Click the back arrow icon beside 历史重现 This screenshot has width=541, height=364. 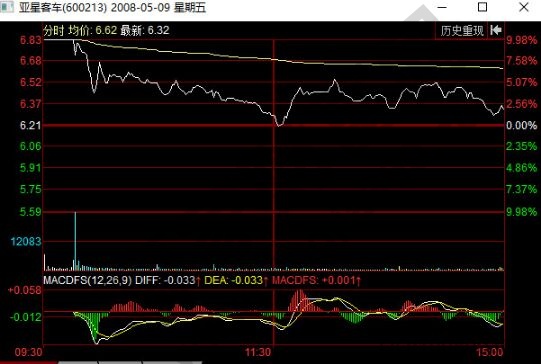coord(496,30)
